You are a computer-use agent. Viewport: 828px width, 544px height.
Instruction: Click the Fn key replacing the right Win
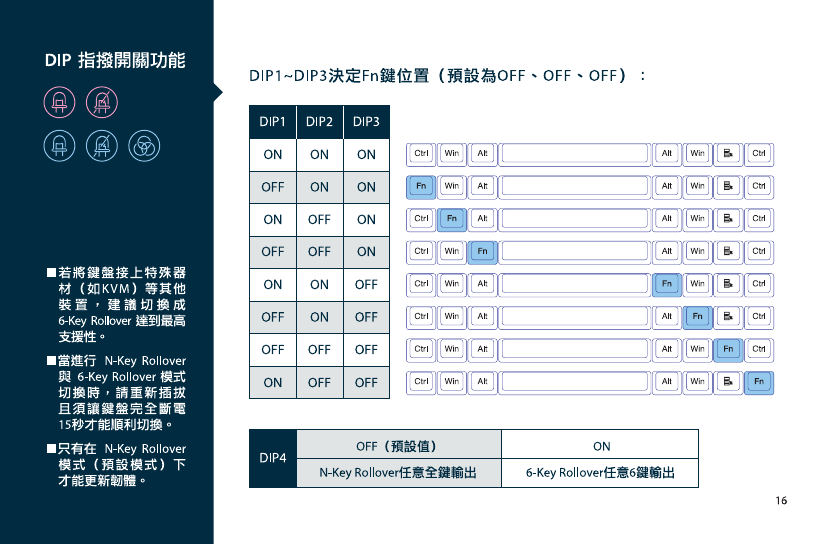(x=698, y=317)
